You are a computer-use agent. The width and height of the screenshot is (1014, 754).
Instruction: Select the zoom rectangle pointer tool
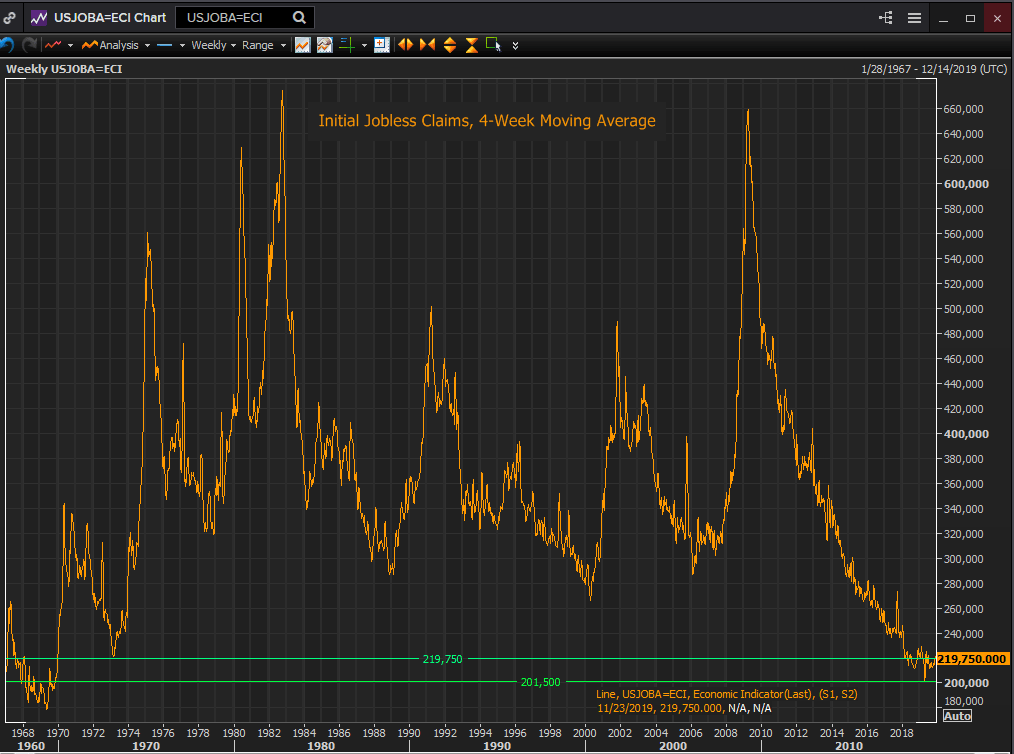493,45
